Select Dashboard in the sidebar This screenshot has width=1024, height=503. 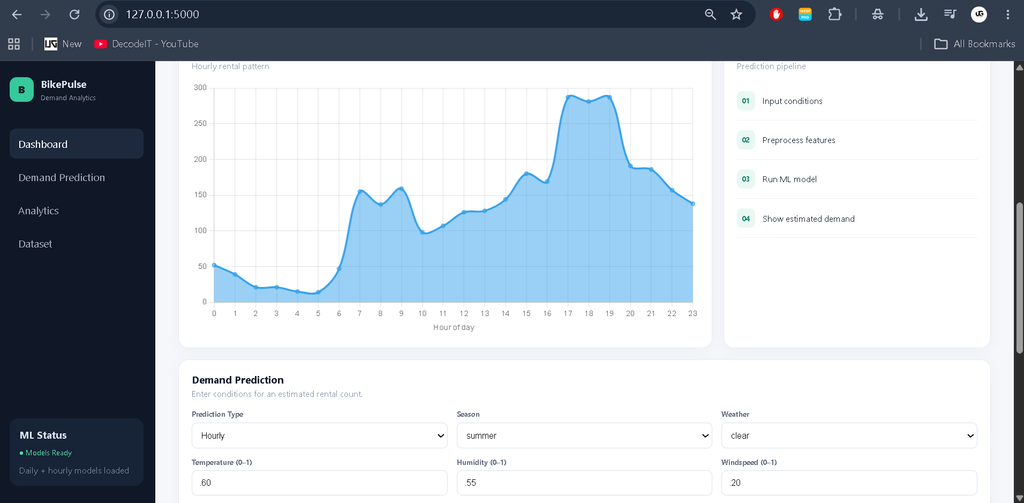point(76,144)
